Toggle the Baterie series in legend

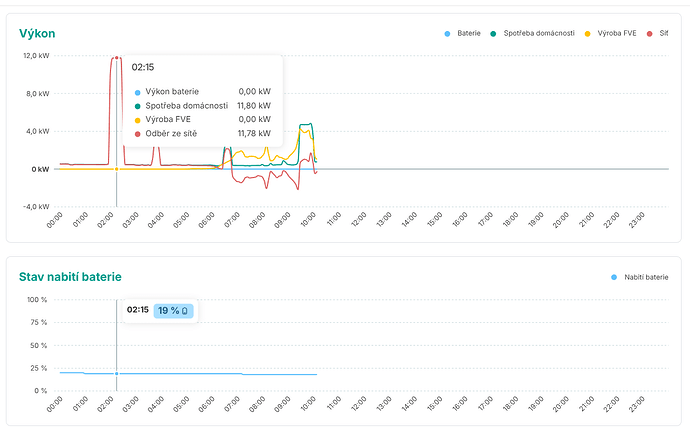click(x=462, y=33)
